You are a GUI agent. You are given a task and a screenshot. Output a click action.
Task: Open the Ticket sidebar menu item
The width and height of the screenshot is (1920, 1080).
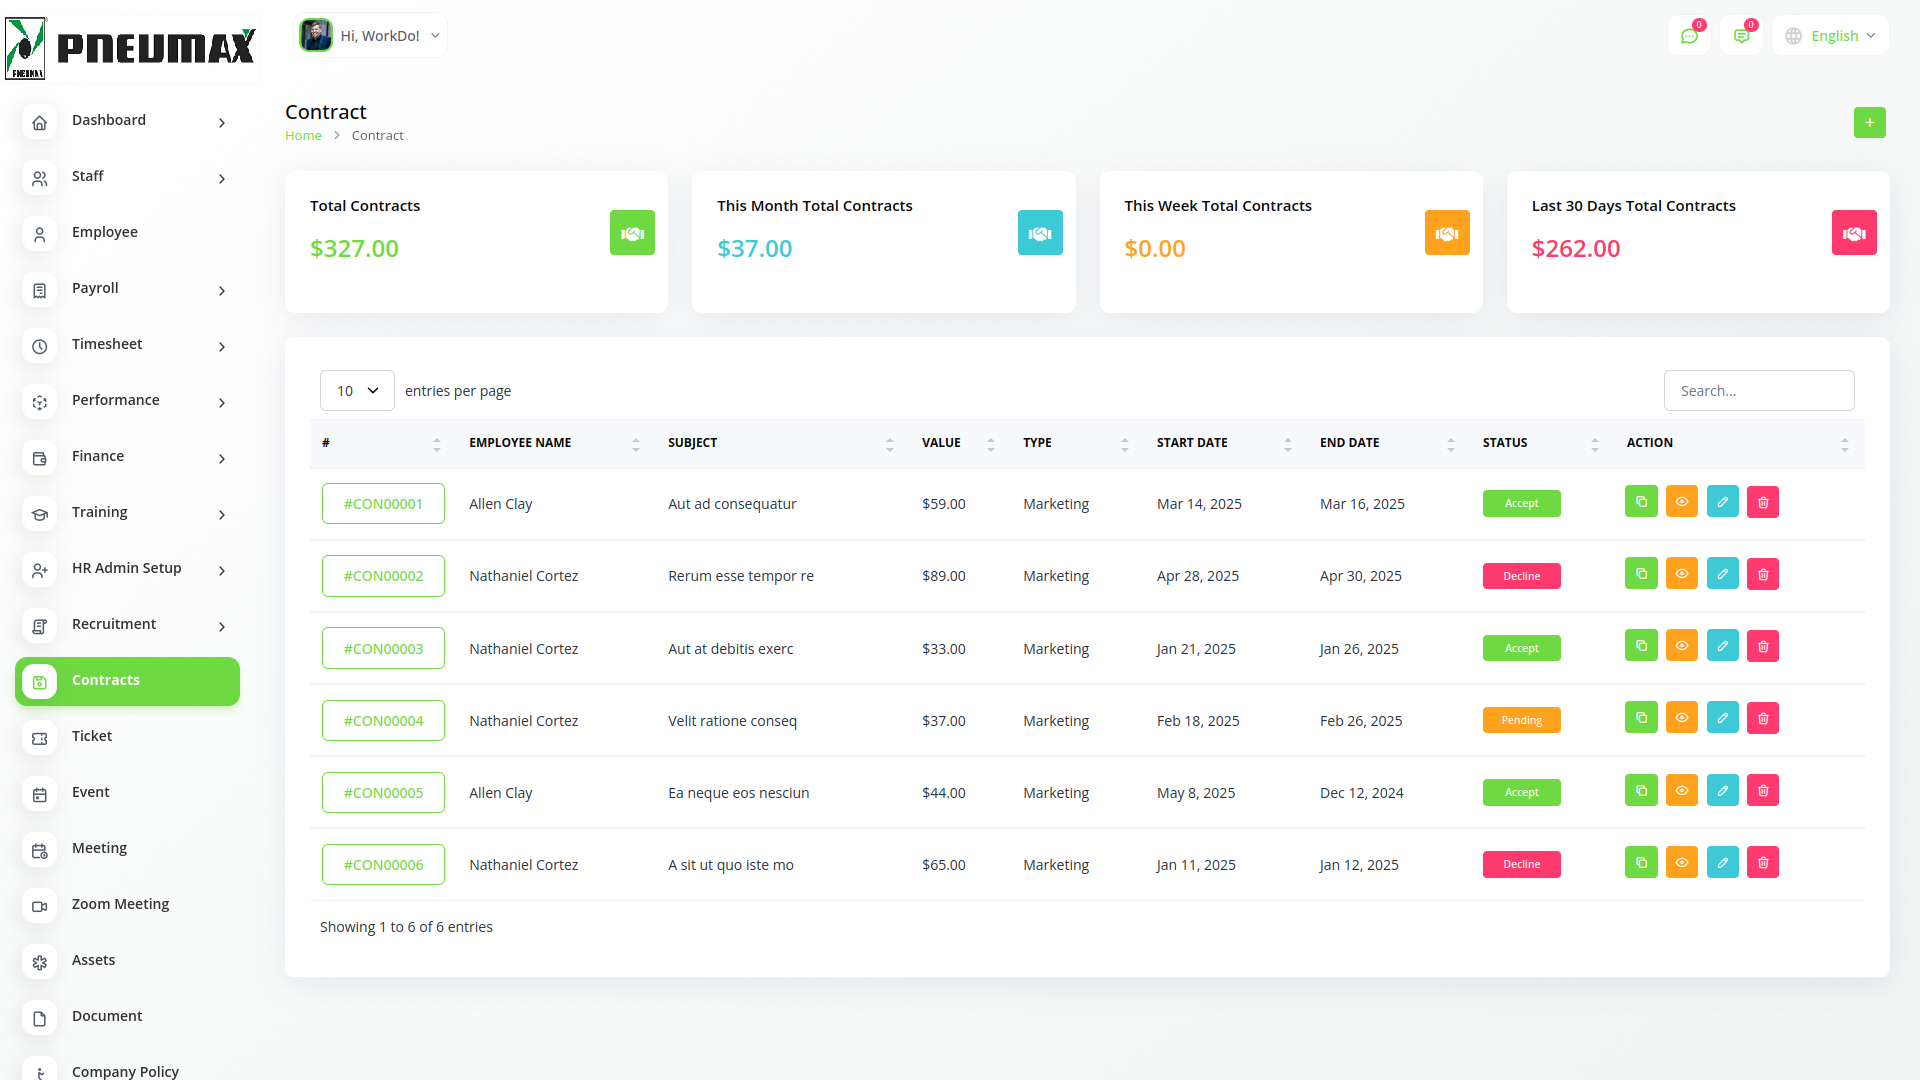pyautogui.click(x=92, y=737)
